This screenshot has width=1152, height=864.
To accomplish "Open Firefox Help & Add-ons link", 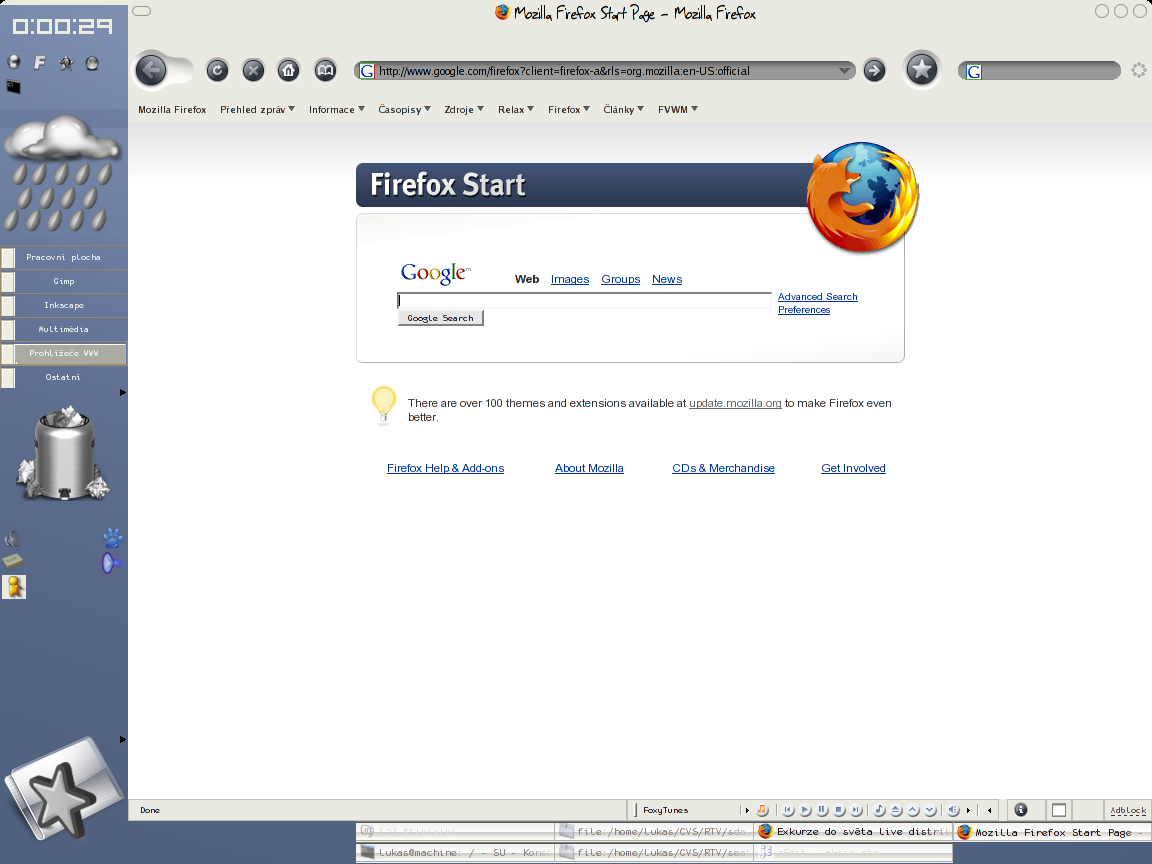I will coord(445,468).
